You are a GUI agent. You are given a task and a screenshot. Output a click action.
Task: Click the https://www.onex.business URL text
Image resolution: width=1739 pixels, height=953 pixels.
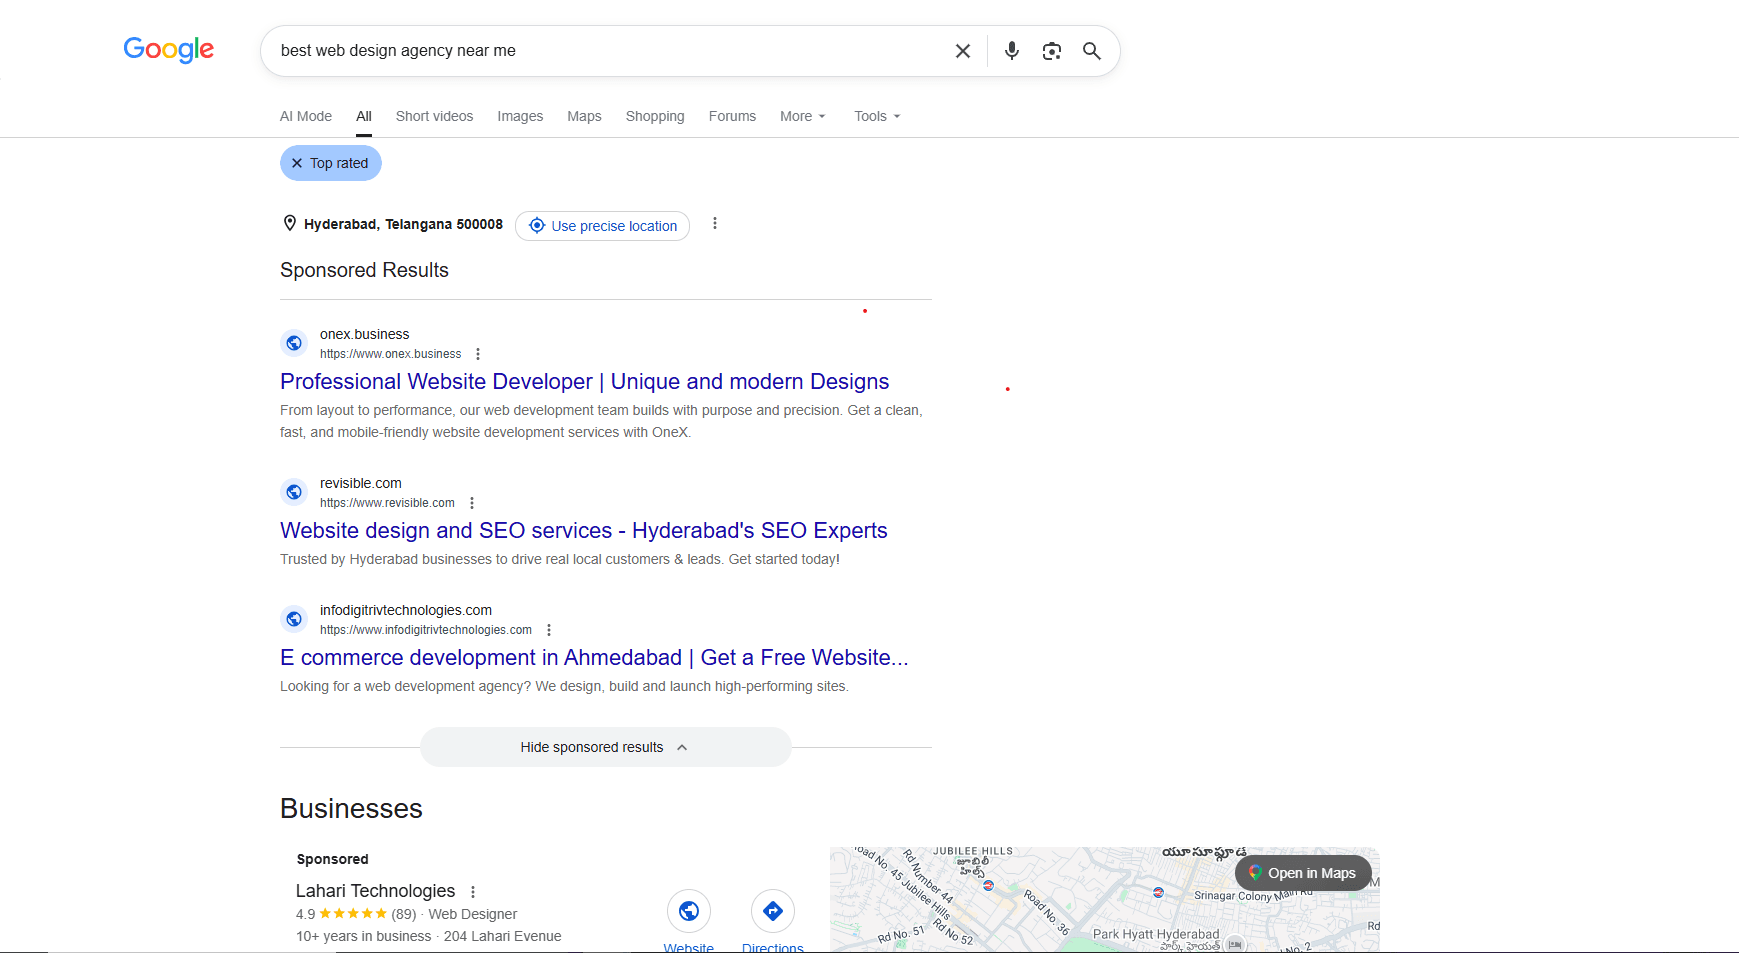point(391,354)
